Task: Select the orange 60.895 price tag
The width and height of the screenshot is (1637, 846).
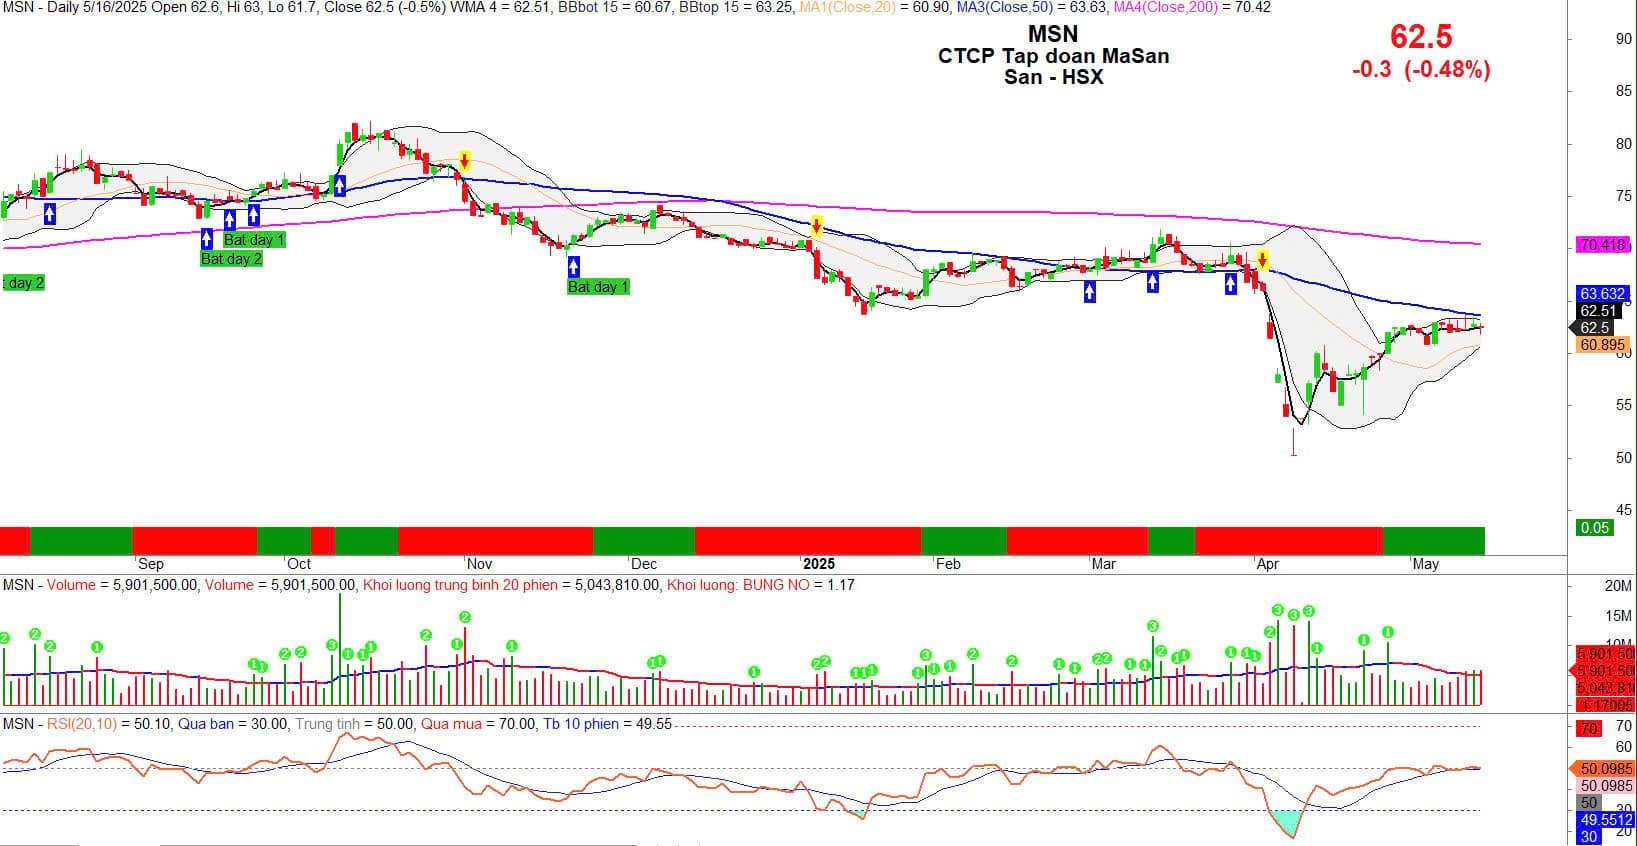Action: click(x=1602, y=345)
